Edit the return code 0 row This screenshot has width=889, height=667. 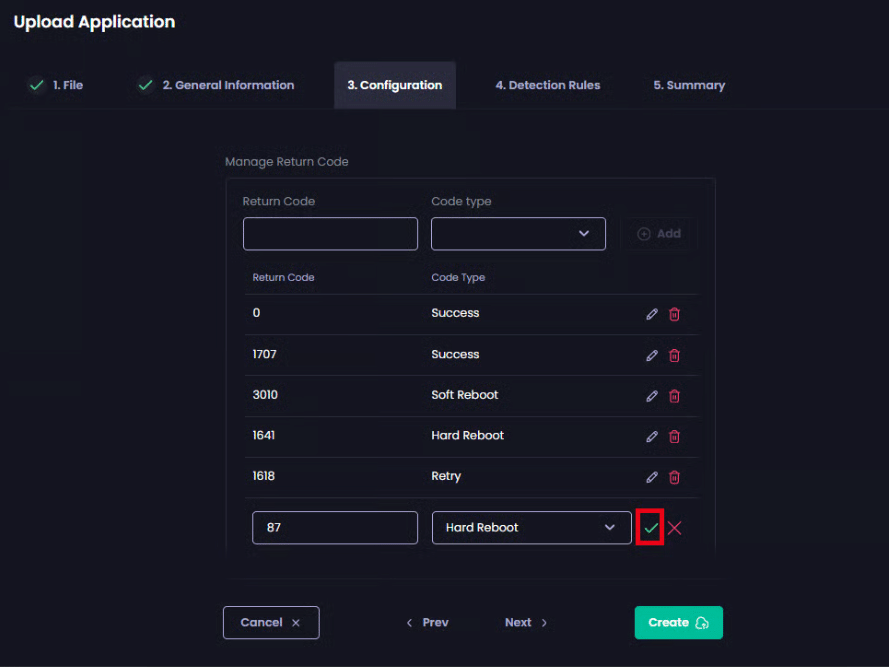point(652,314)
